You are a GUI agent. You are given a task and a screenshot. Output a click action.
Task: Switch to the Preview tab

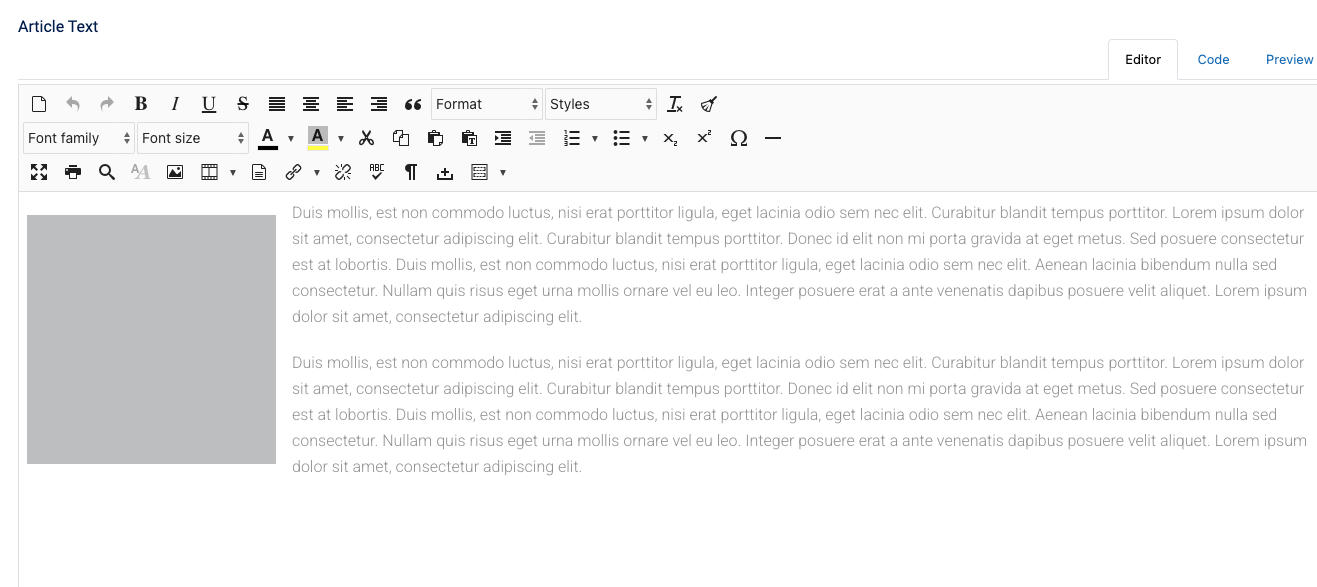(x=1289, y=60)
